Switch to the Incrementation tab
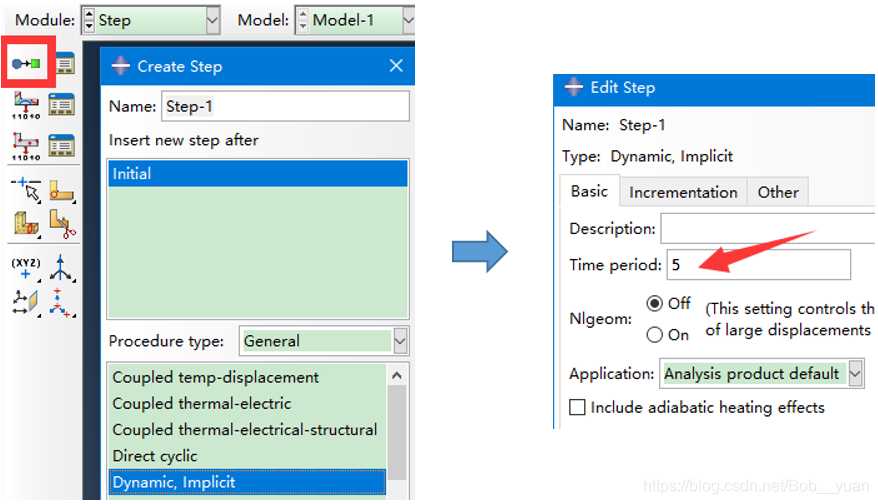Image resolution: width=878 pixels, height=504 pixels. (683, 192)
